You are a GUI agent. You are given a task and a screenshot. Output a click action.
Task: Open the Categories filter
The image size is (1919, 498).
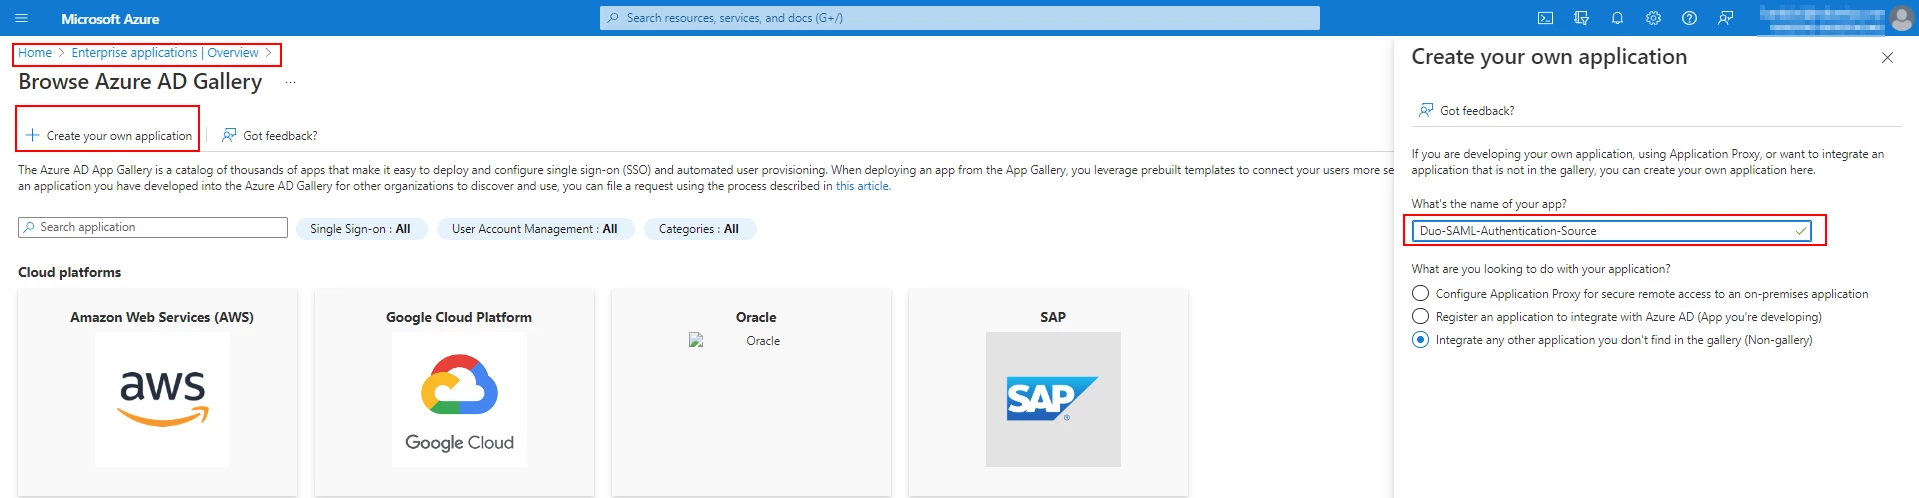click(x=699, y=229)
